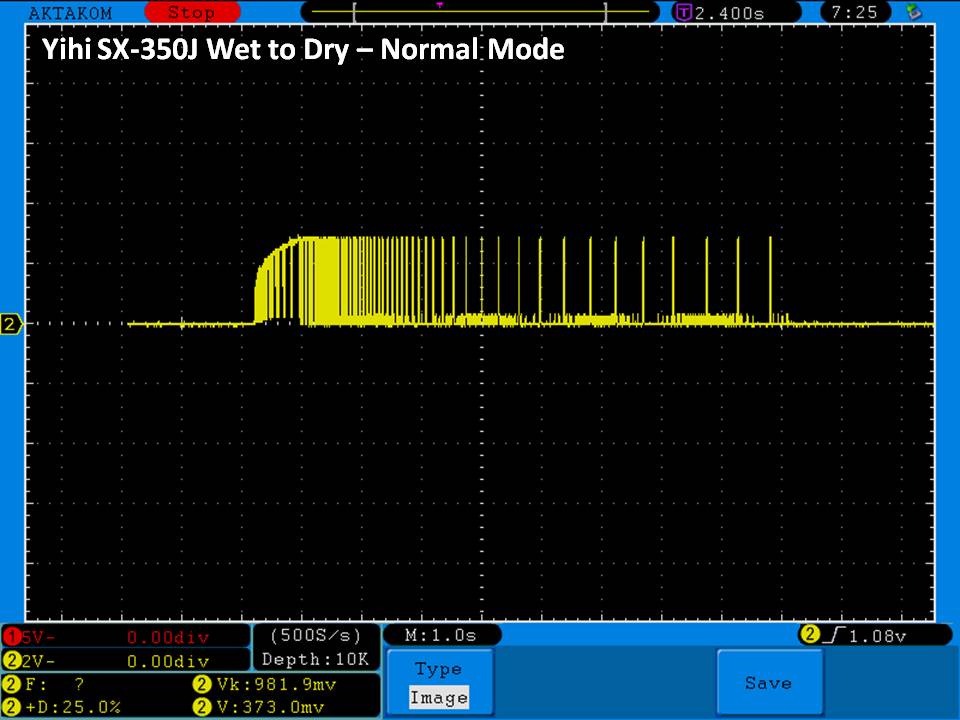This screenshot has width=960, height=720.
Task: Click the red channel 1 indicator icon
Action: pos(12,637)
